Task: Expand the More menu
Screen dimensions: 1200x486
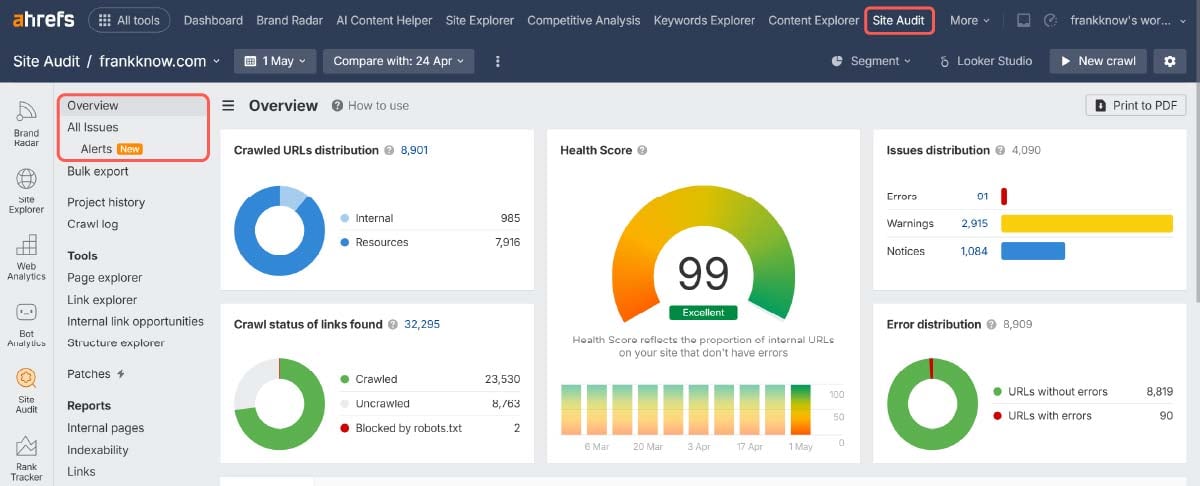Action: point(969,20)
